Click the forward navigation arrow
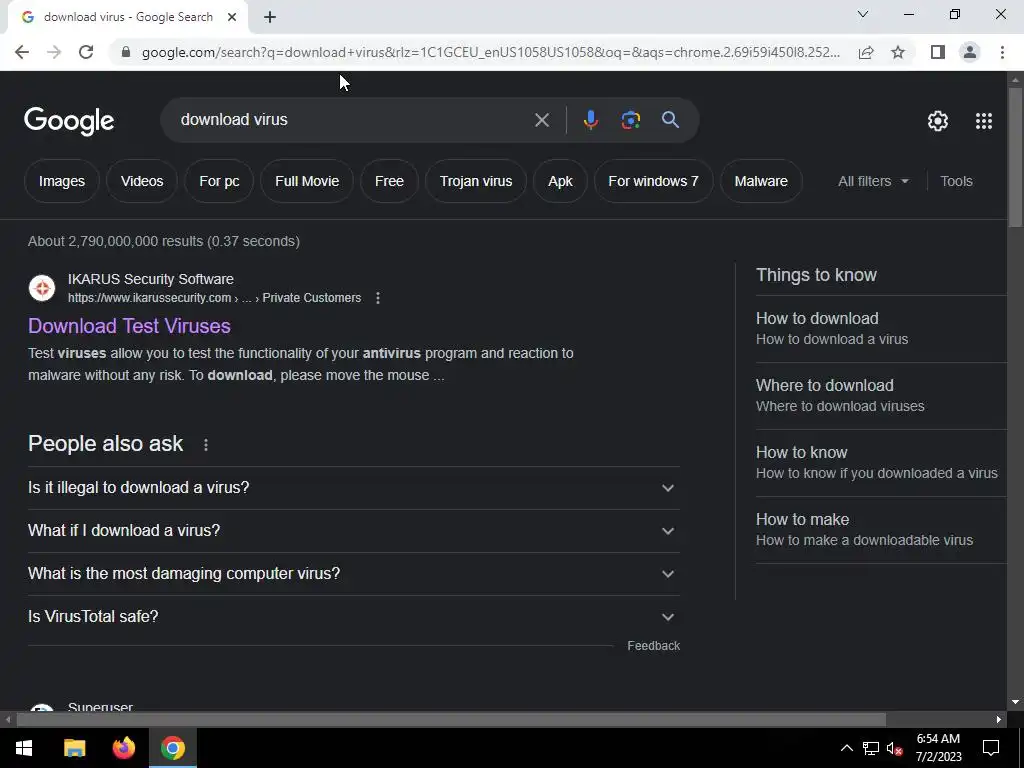Viewport: 1024px width, 768px height. pos(54,52)
